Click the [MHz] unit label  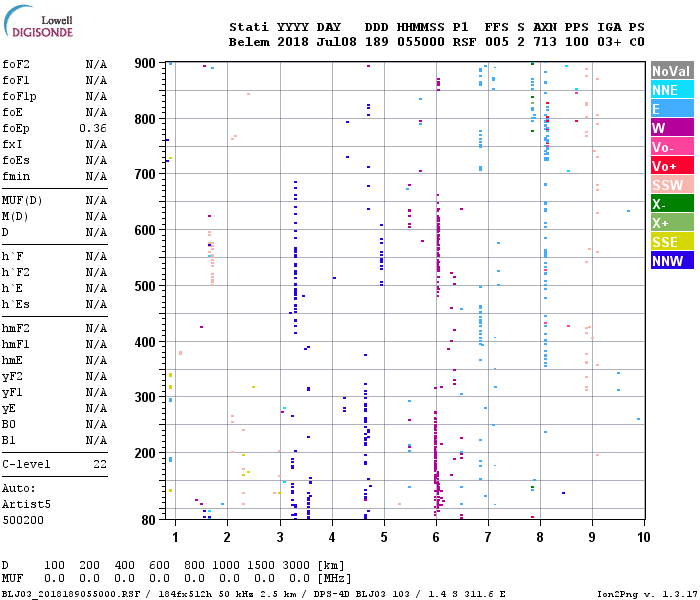[334, 579]
